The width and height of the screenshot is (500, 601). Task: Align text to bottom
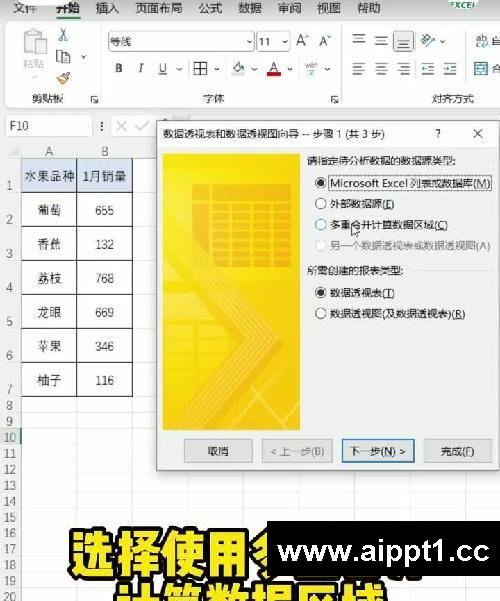coord(403,41)
